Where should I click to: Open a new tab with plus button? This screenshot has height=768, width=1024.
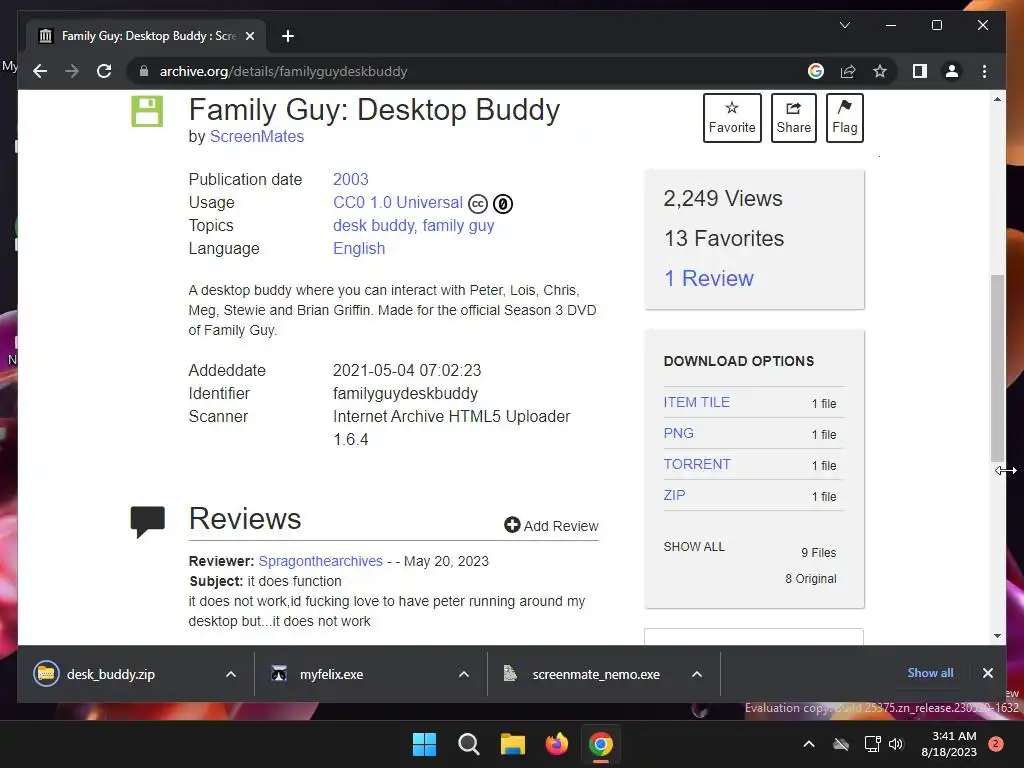288,36
